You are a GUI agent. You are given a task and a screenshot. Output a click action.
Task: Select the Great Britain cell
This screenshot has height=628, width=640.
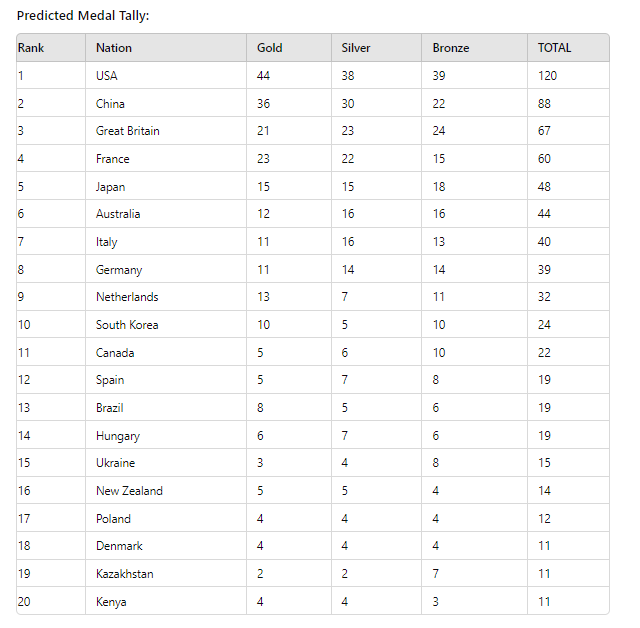128,131
